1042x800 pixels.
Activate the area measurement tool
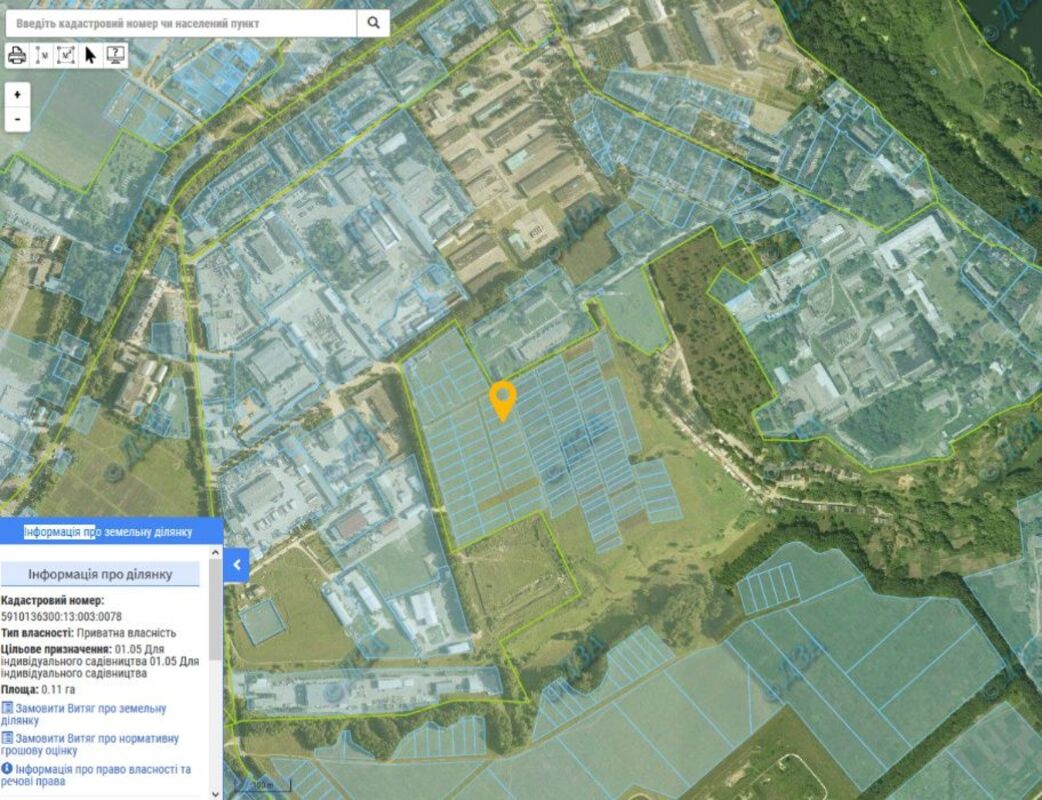[x=66, y=55]
